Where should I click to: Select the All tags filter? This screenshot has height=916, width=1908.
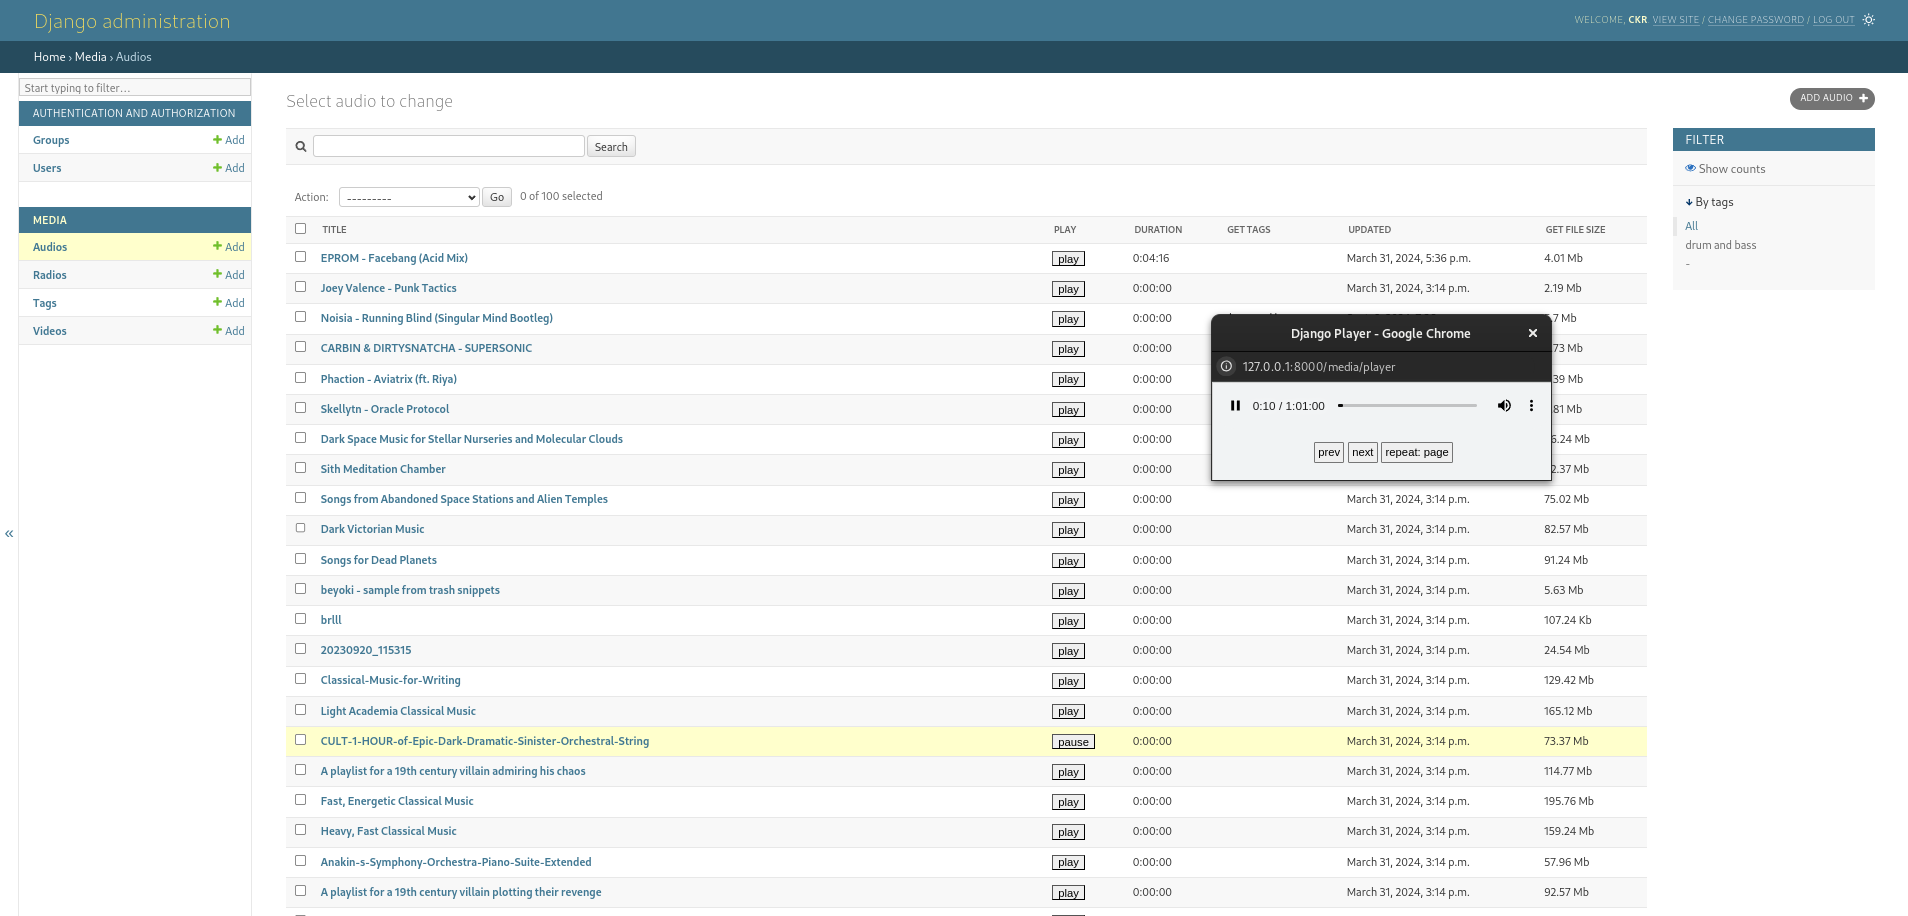pos(1691,226)
